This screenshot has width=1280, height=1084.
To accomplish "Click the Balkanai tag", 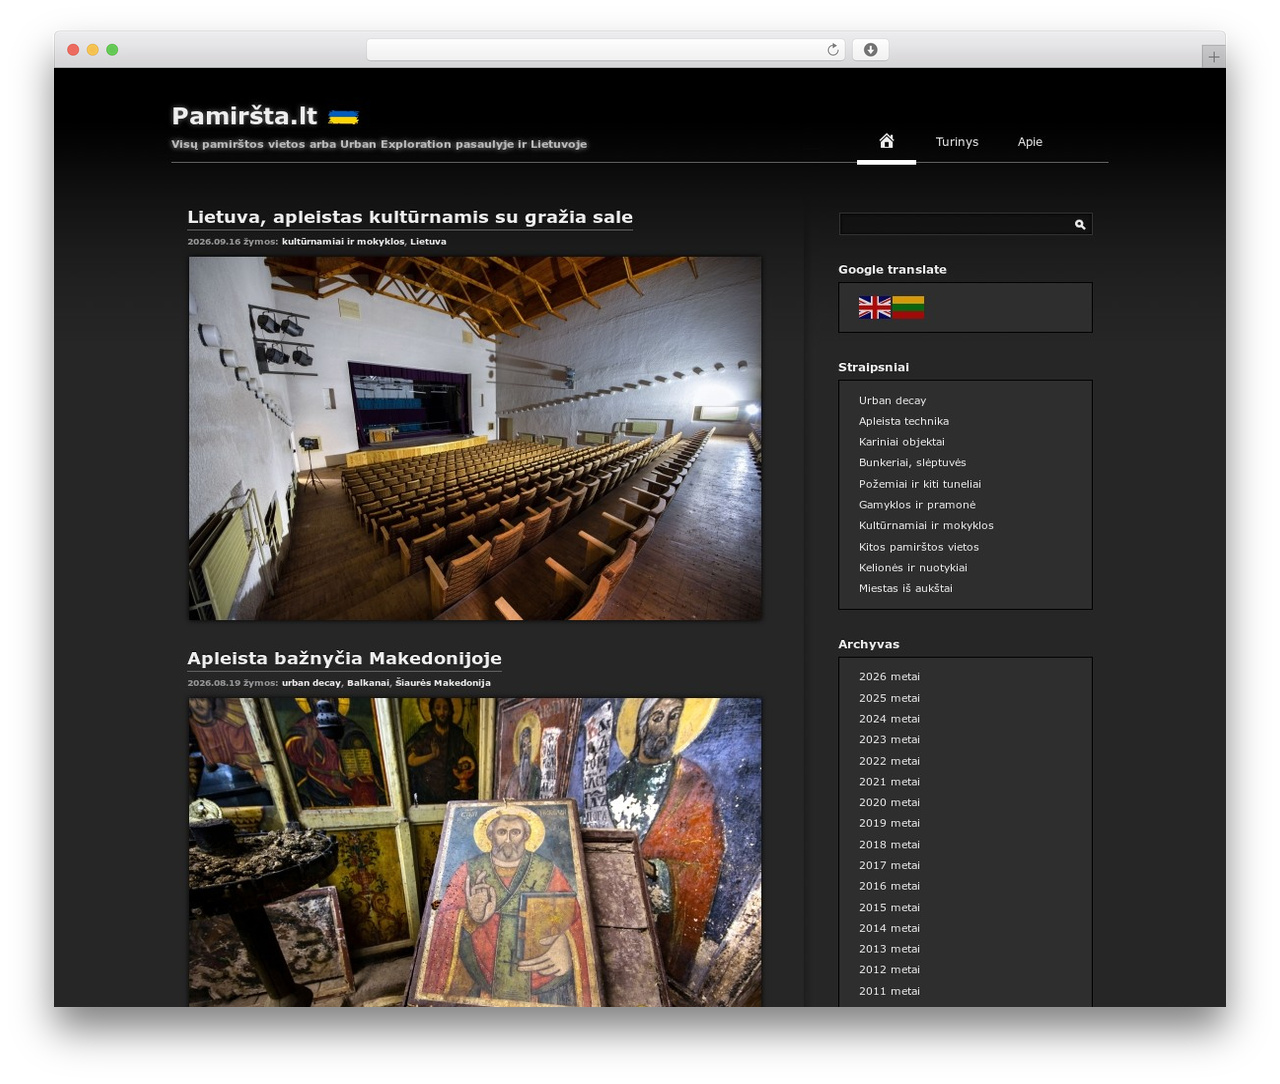I will [x=368, y=683].
